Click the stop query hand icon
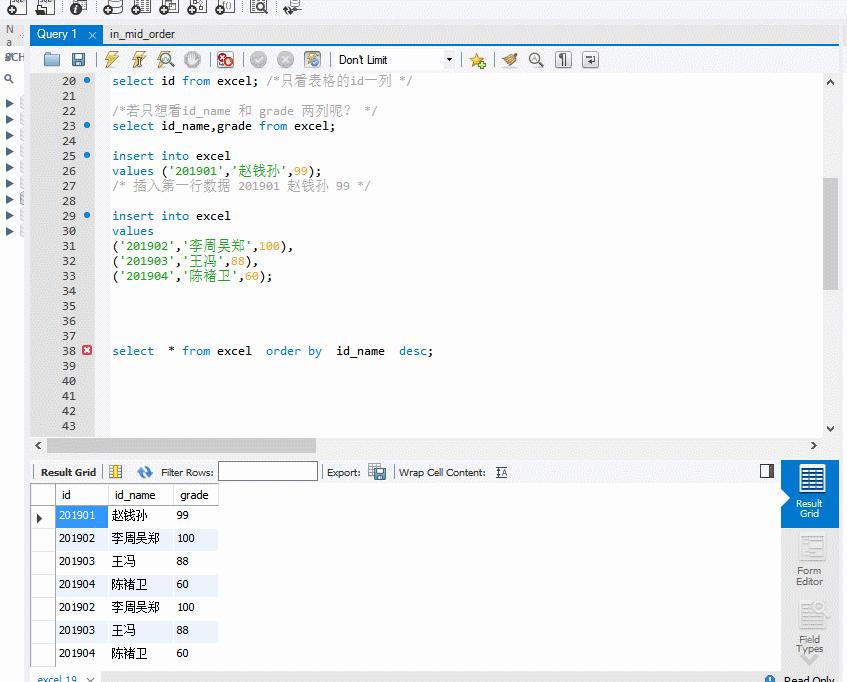Image resolution: width=847 pixels, height=682 pixels. (x=192, y=59)
